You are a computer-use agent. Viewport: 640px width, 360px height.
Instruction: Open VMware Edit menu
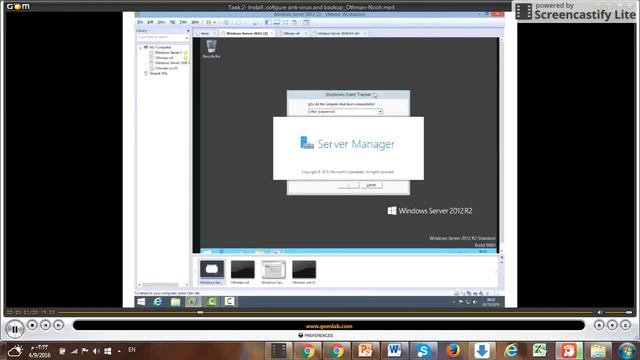150,22
